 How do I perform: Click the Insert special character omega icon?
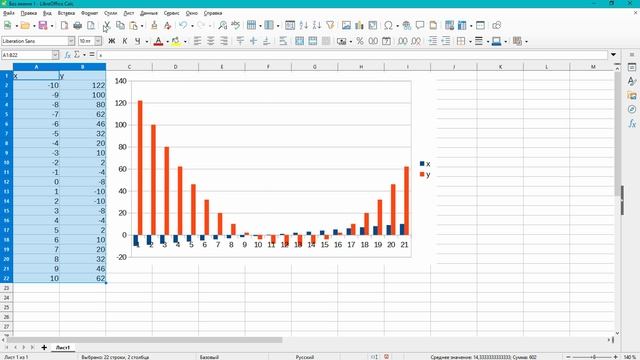pyautogui.click(x=388, y=25)
